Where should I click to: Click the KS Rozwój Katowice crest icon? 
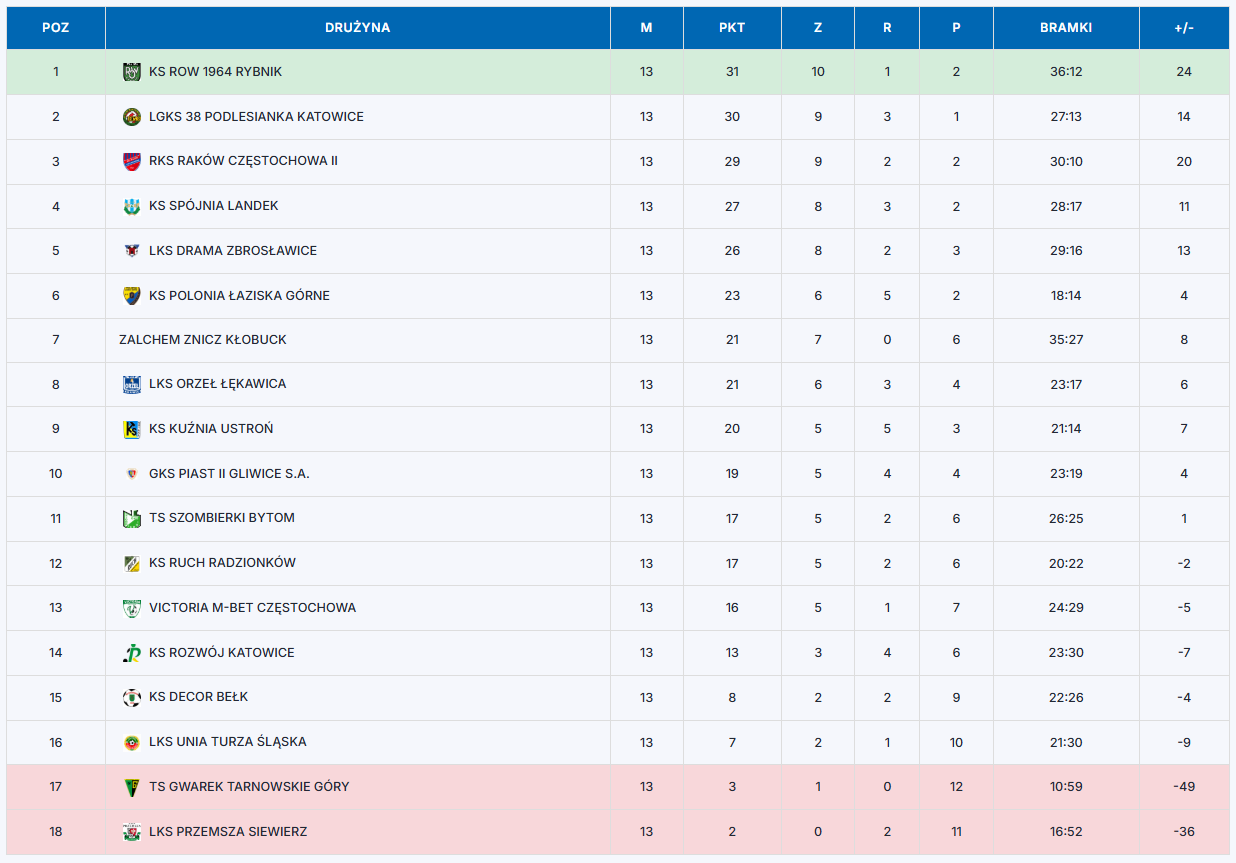131,653
